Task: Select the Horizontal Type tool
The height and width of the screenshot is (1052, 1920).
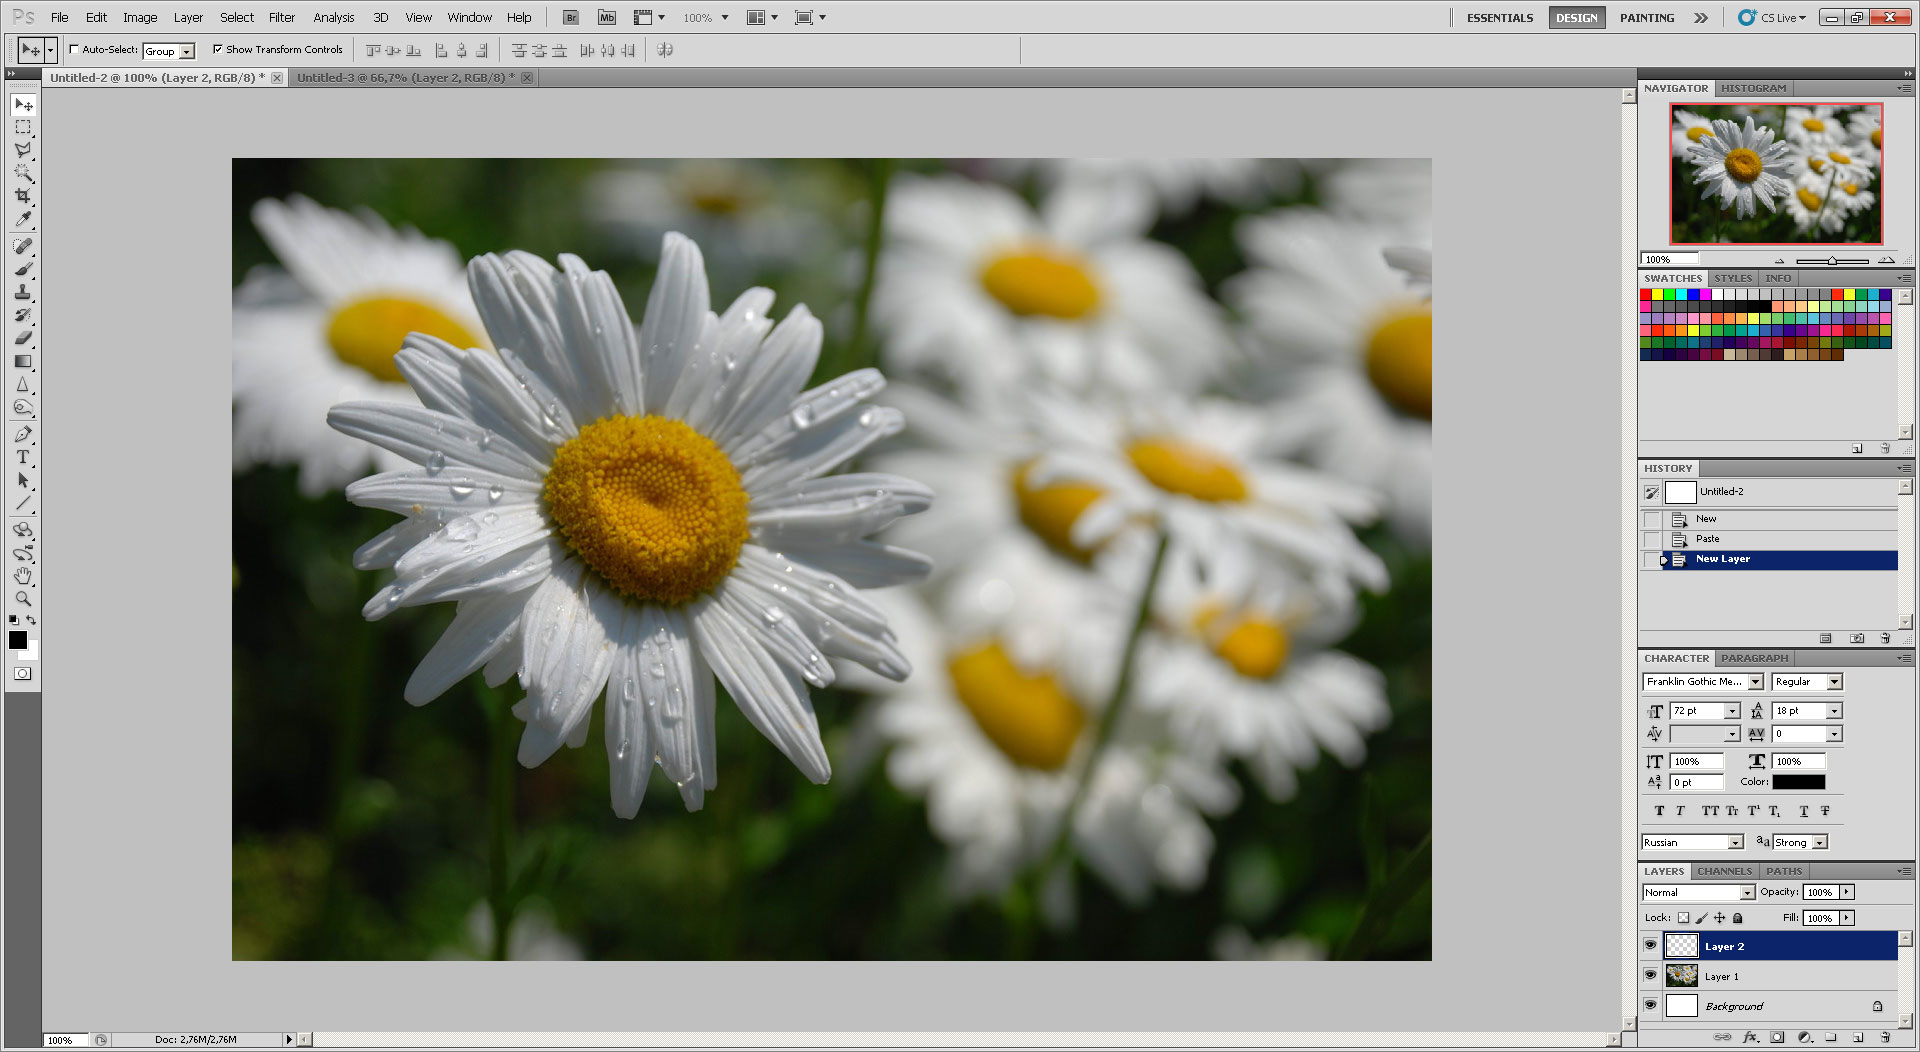Action: [23, 457]
